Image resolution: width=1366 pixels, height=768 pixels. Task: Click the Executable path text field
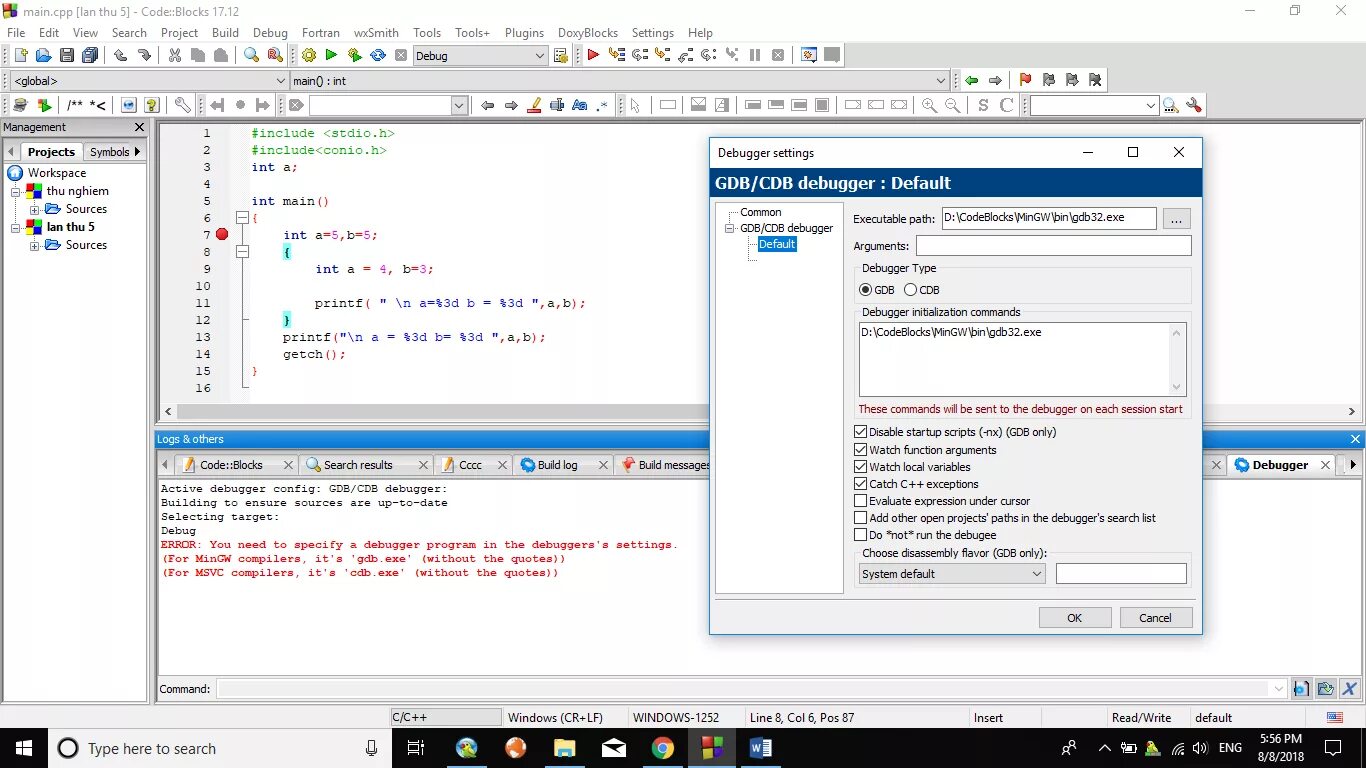click(x=1049, y=217)
